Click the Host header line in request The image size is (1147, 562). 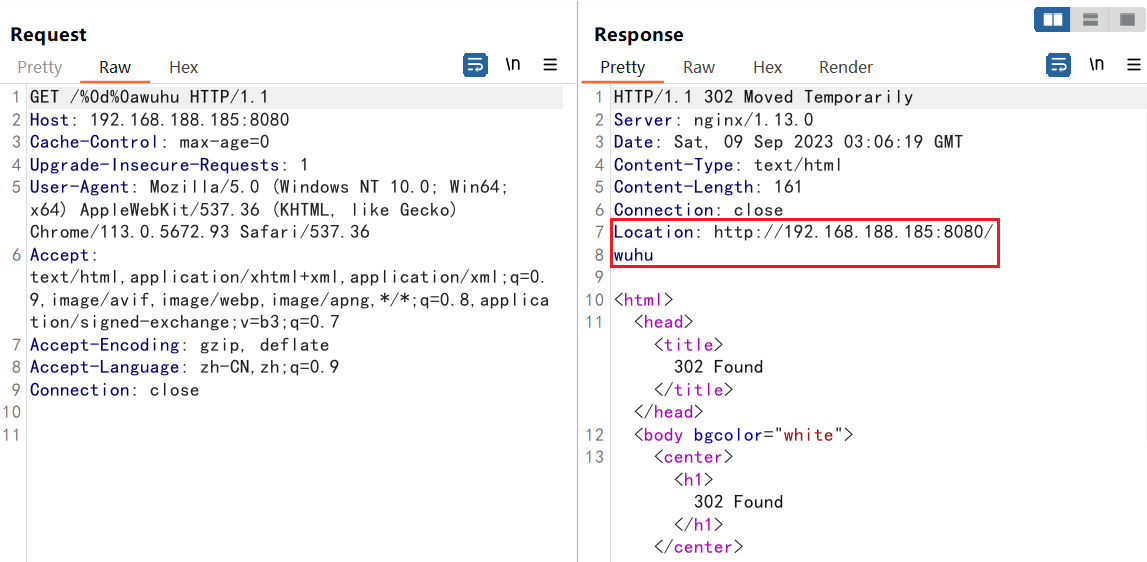[x=159, y=120]
